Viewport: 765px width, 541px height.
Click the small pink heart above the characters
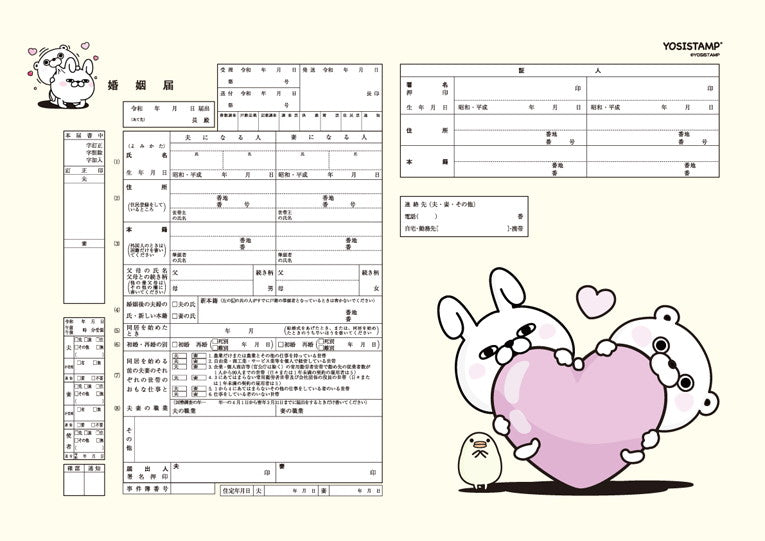[x=598, y=299]
